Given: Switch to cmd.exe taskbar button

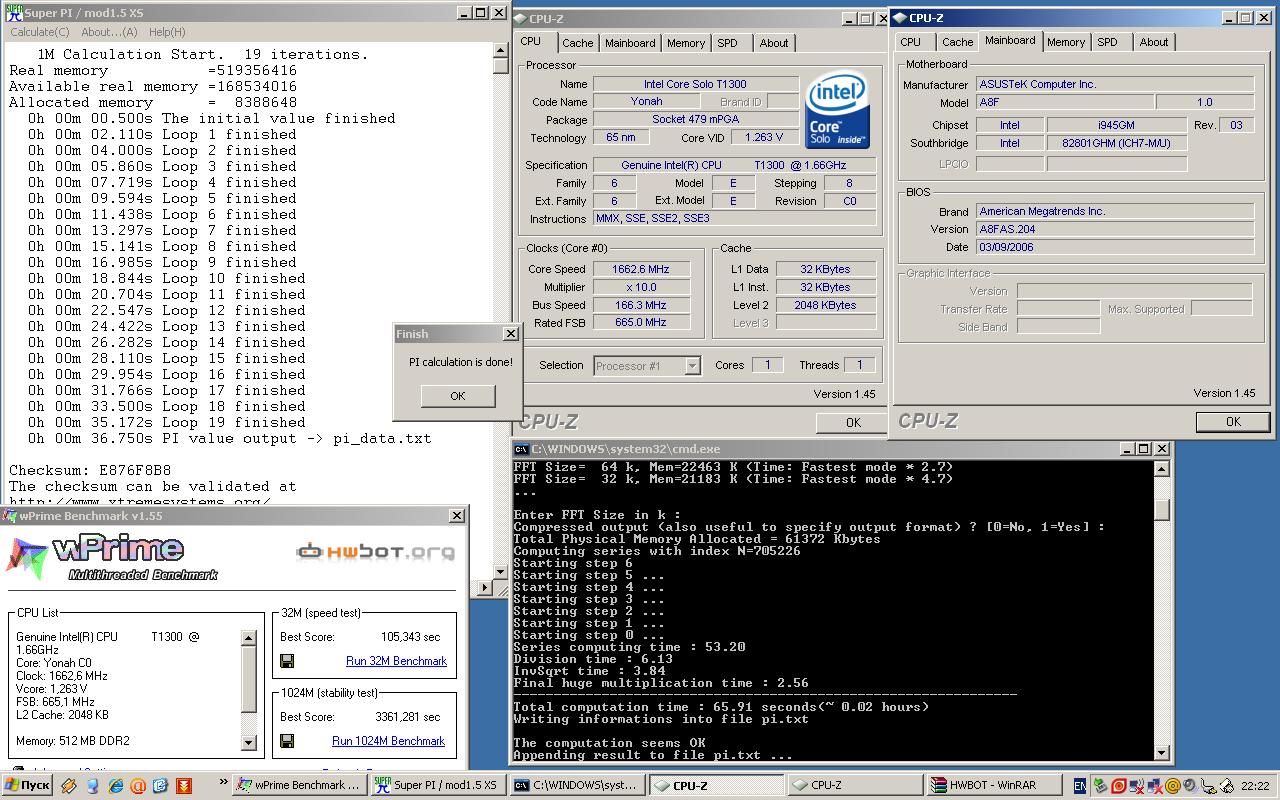Looking at the screenshot, I should pos(577,785).
